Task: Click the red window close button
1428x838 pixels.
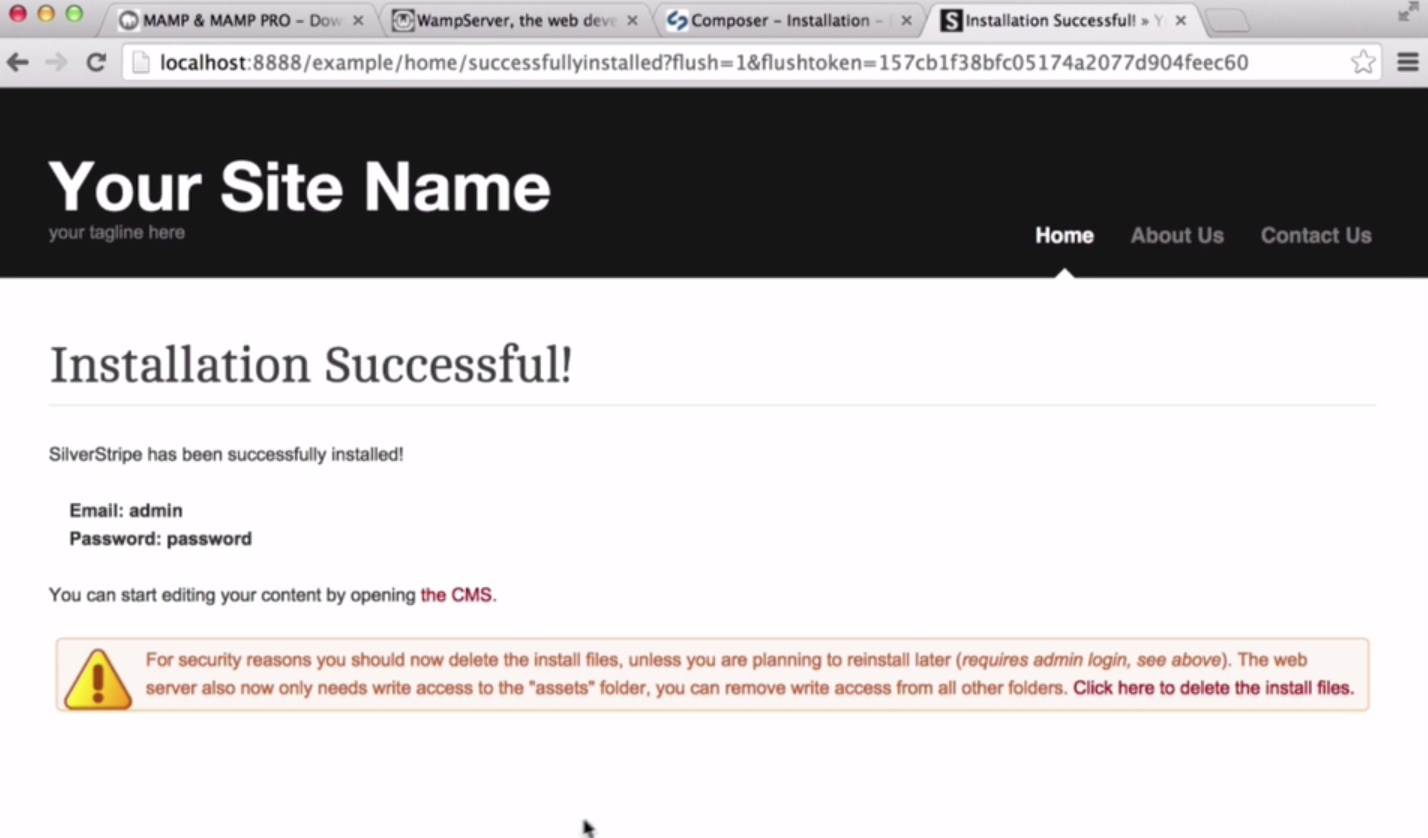Action: point(18,14)
